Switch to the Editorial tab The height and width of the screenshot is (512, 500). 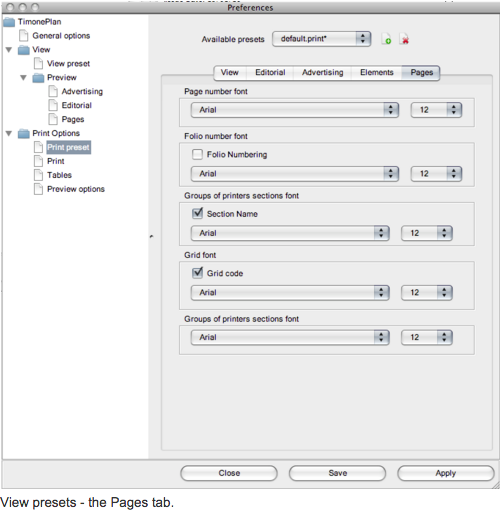[x=270, y=72]
